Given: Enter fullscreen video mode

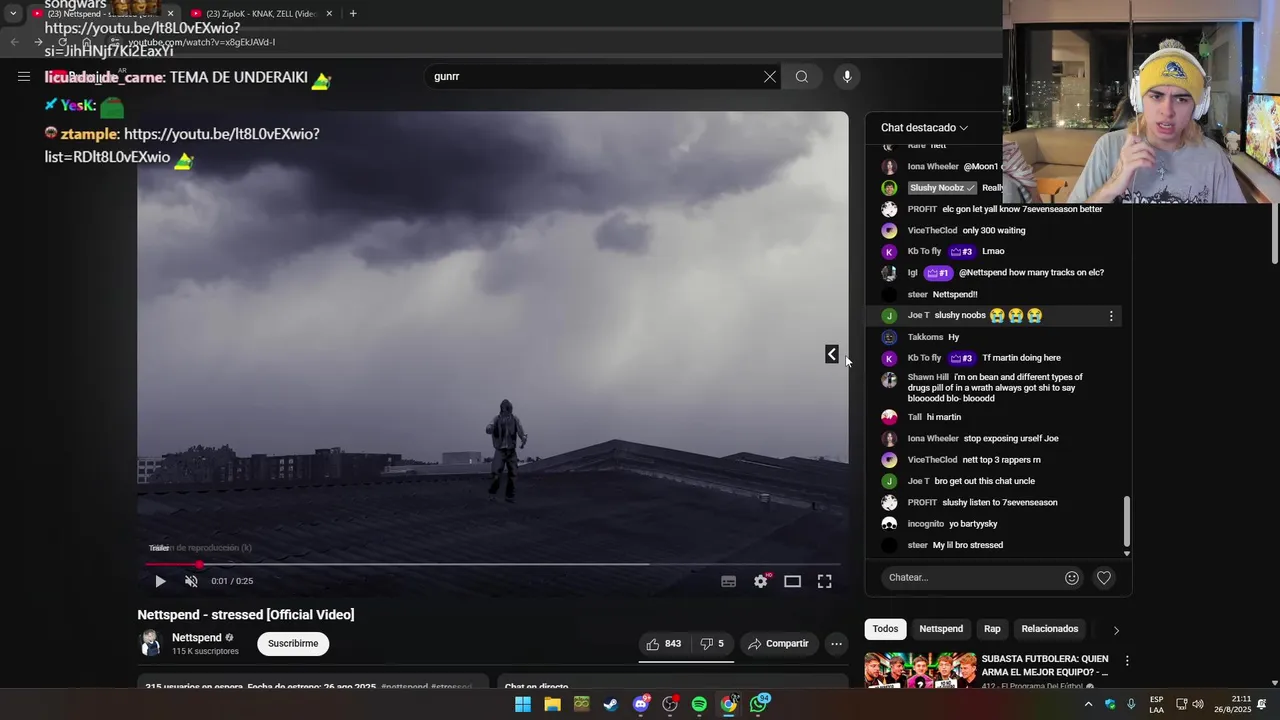Looking at the screenshot, I should coord(824,581).
